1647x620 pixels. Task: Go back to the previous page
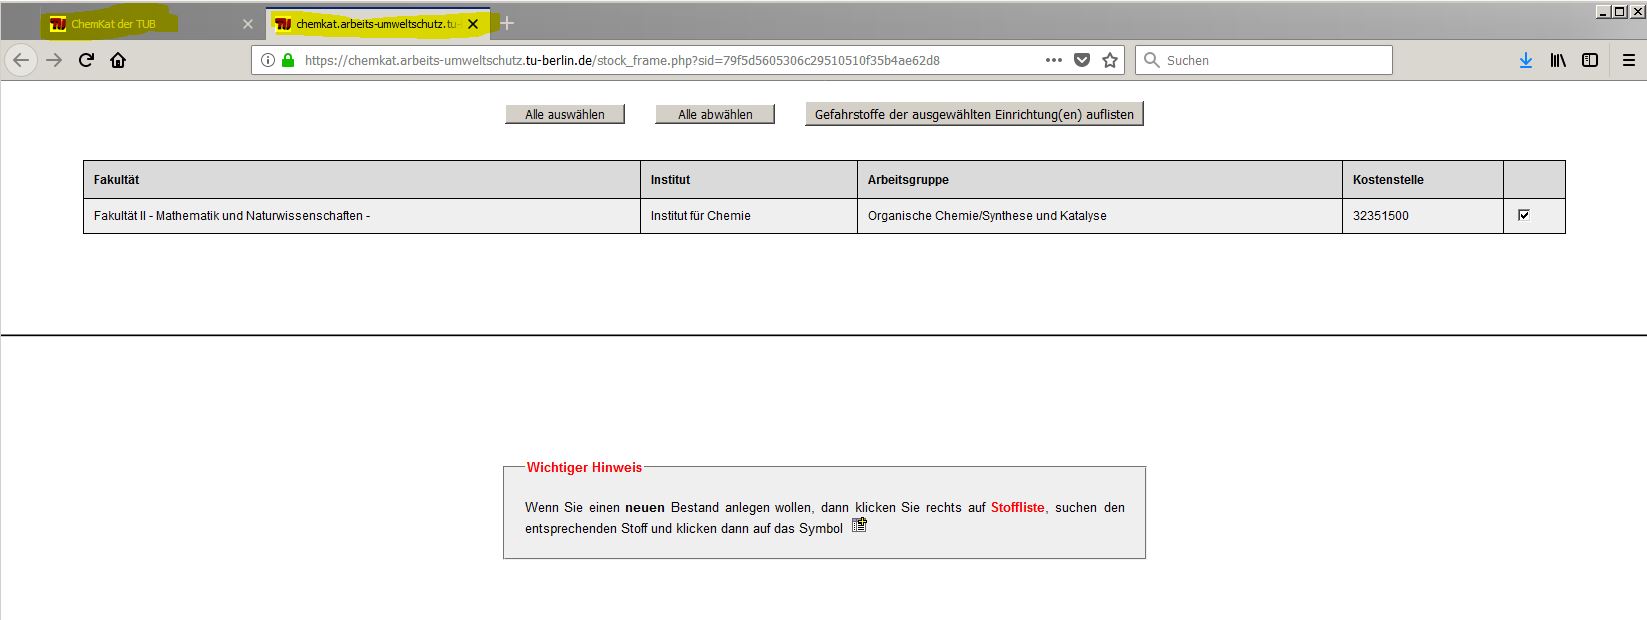(x=21, y=60)
